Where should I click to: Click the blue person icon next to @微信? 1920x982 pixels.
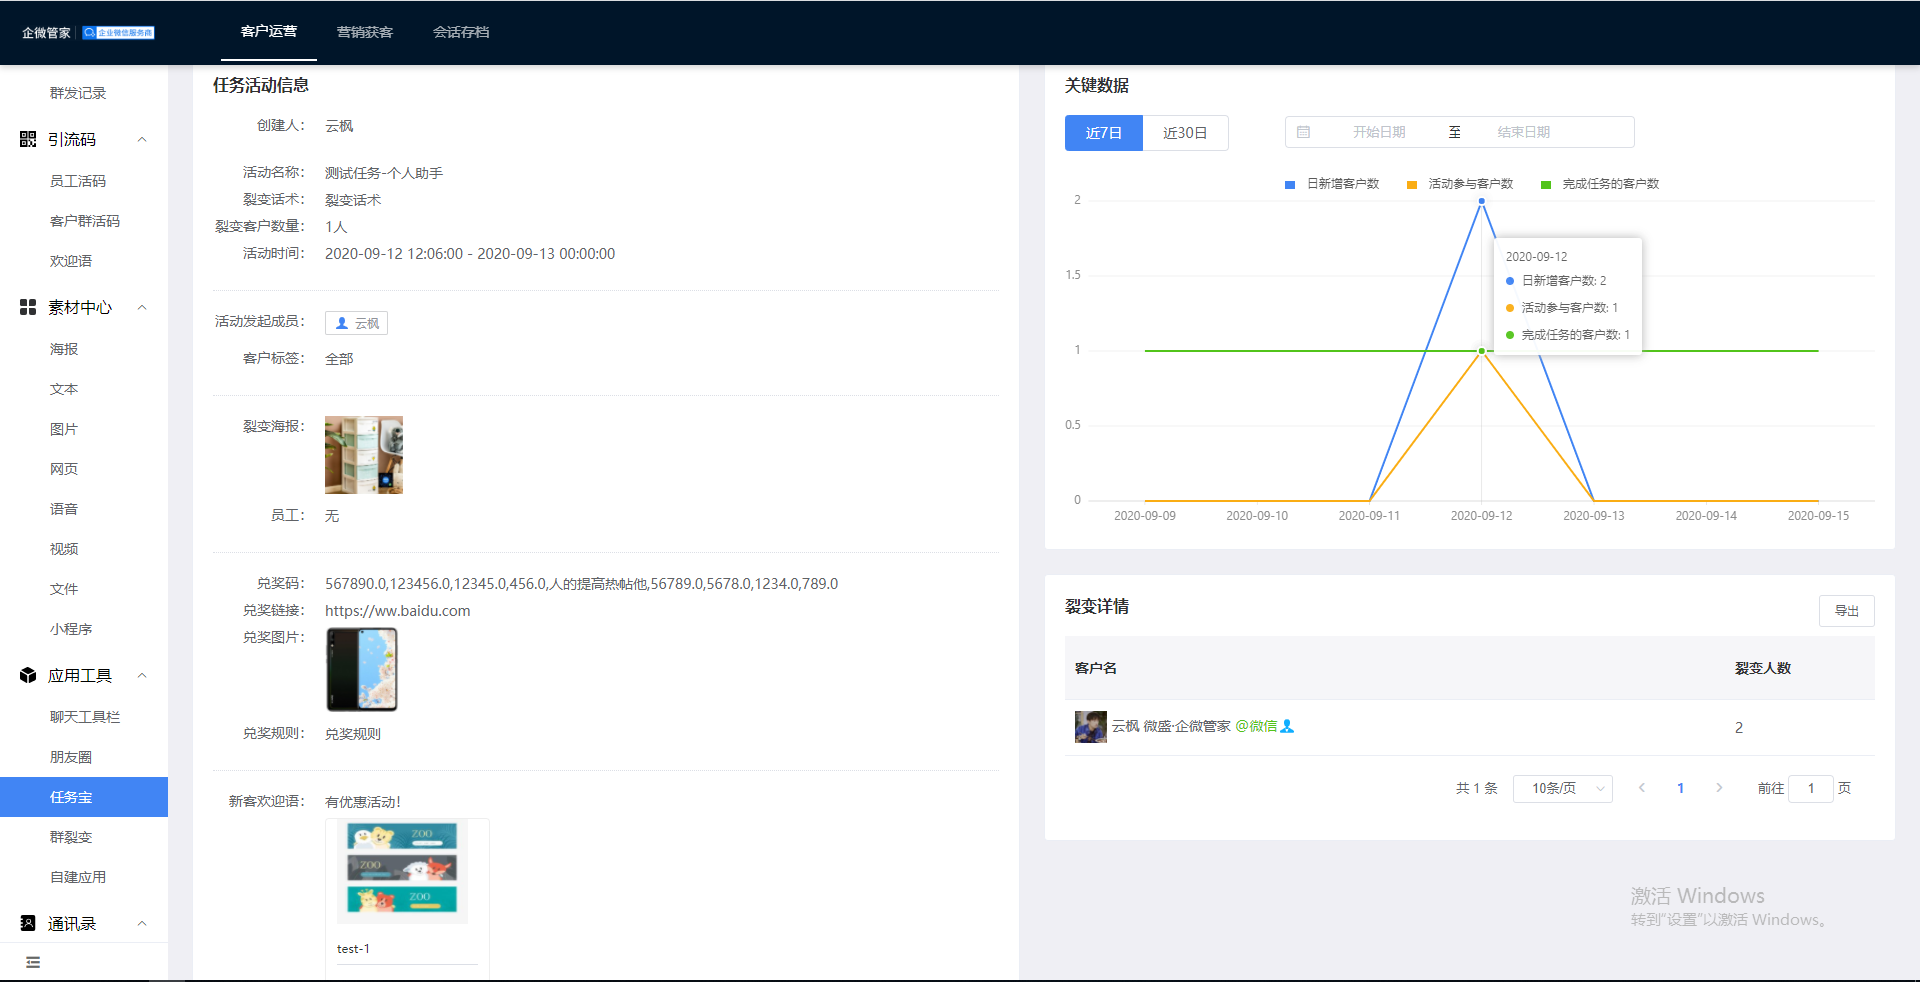pos(1287,726)
